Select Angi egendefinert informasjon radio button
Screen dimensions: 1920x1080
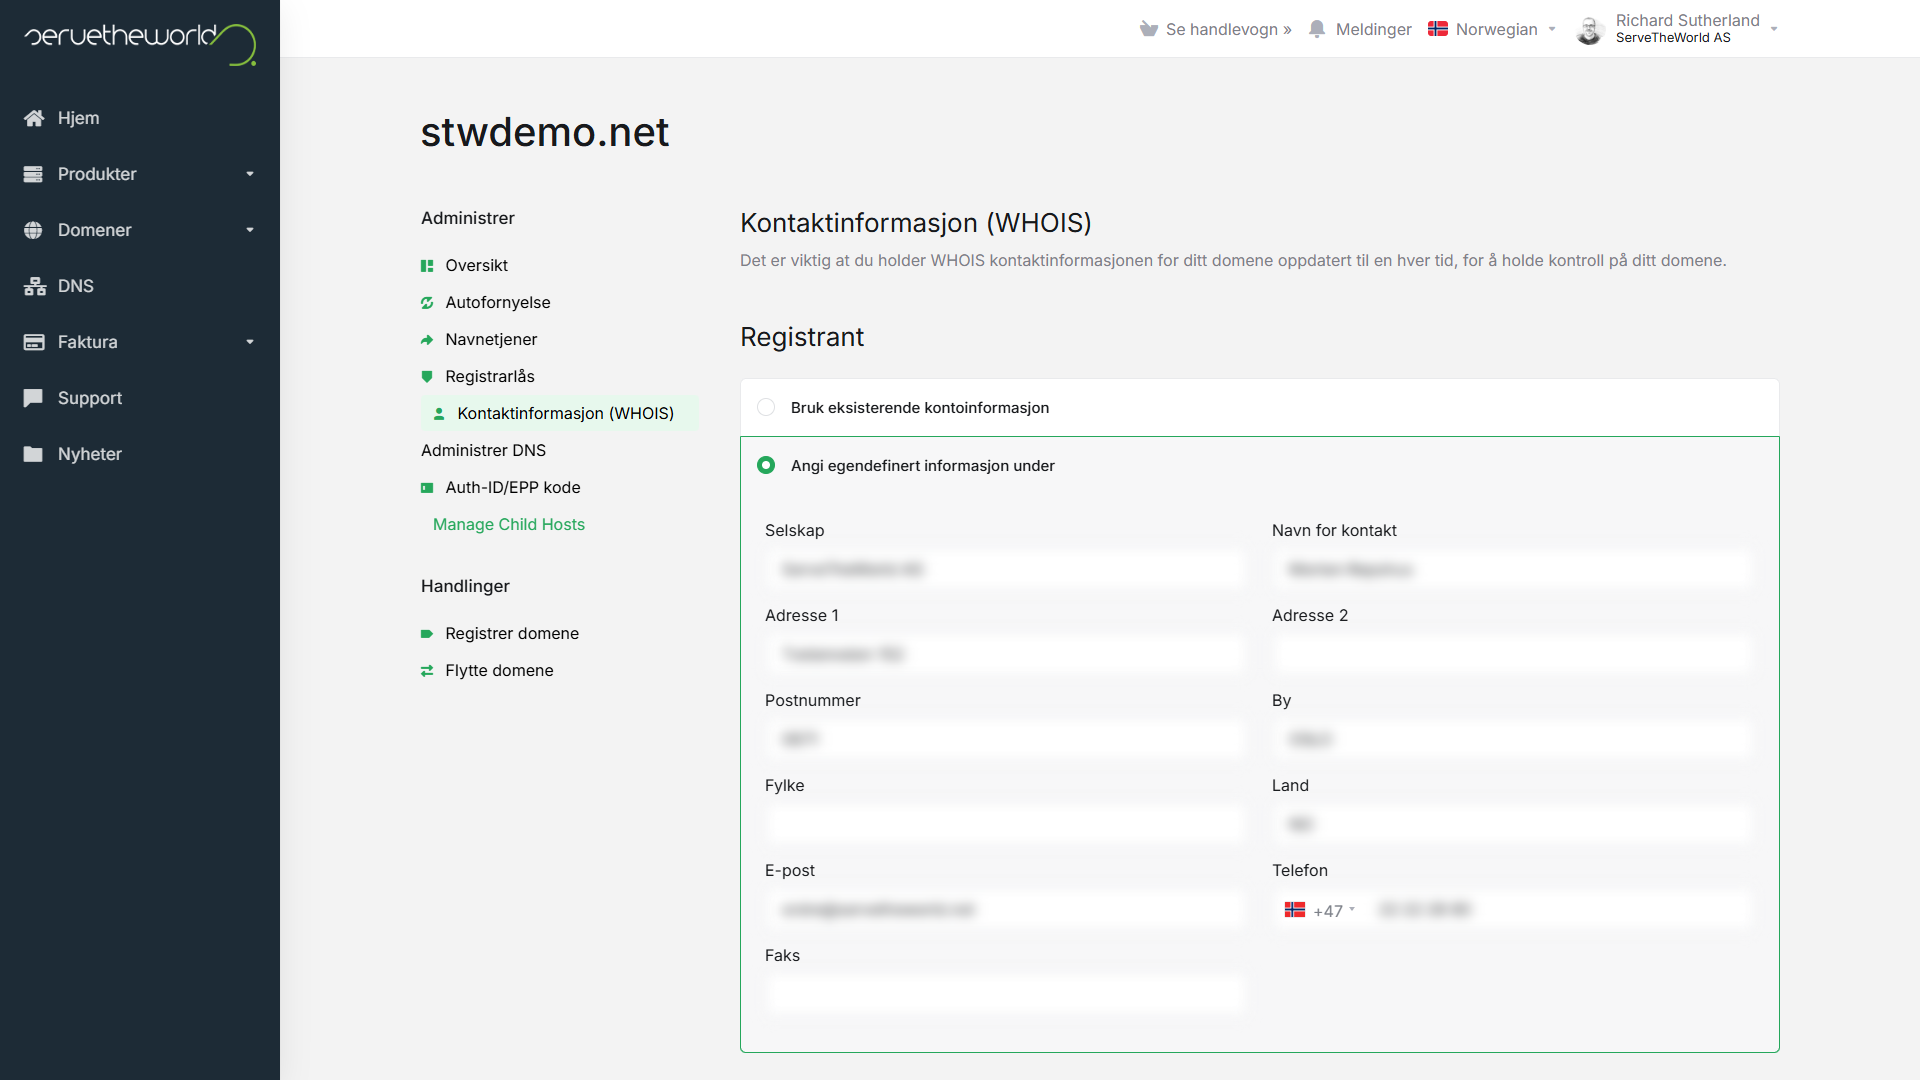(x=766, y=465)
